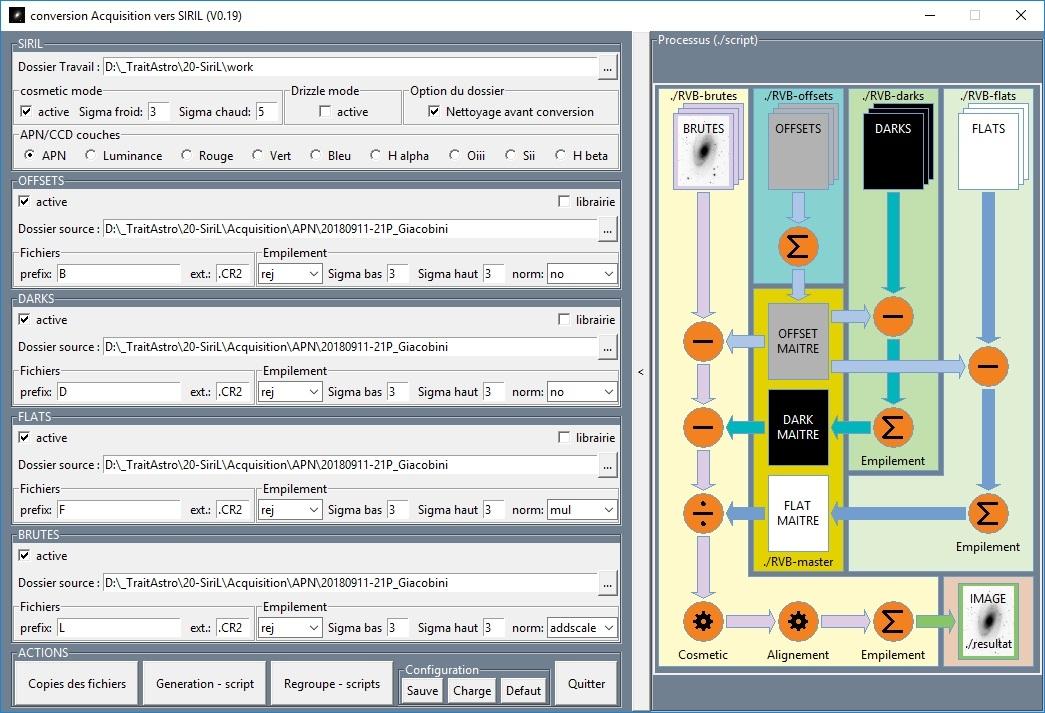Click the Cosmetic gear icon in the process diagram
The image size is (1045, 713).
pyautogui.click(x=703, y=621)
